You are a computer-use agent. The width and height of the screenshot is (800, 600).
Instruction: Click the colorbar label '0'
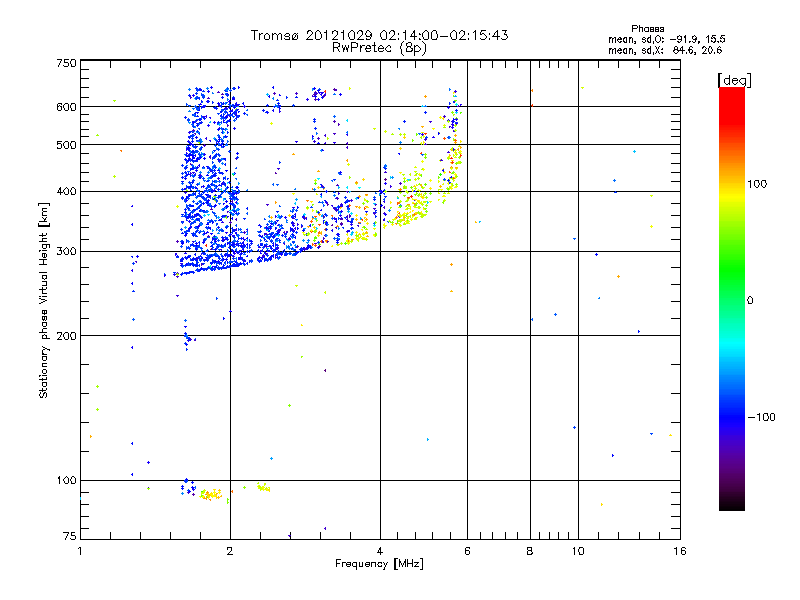(x=750, y=301)
